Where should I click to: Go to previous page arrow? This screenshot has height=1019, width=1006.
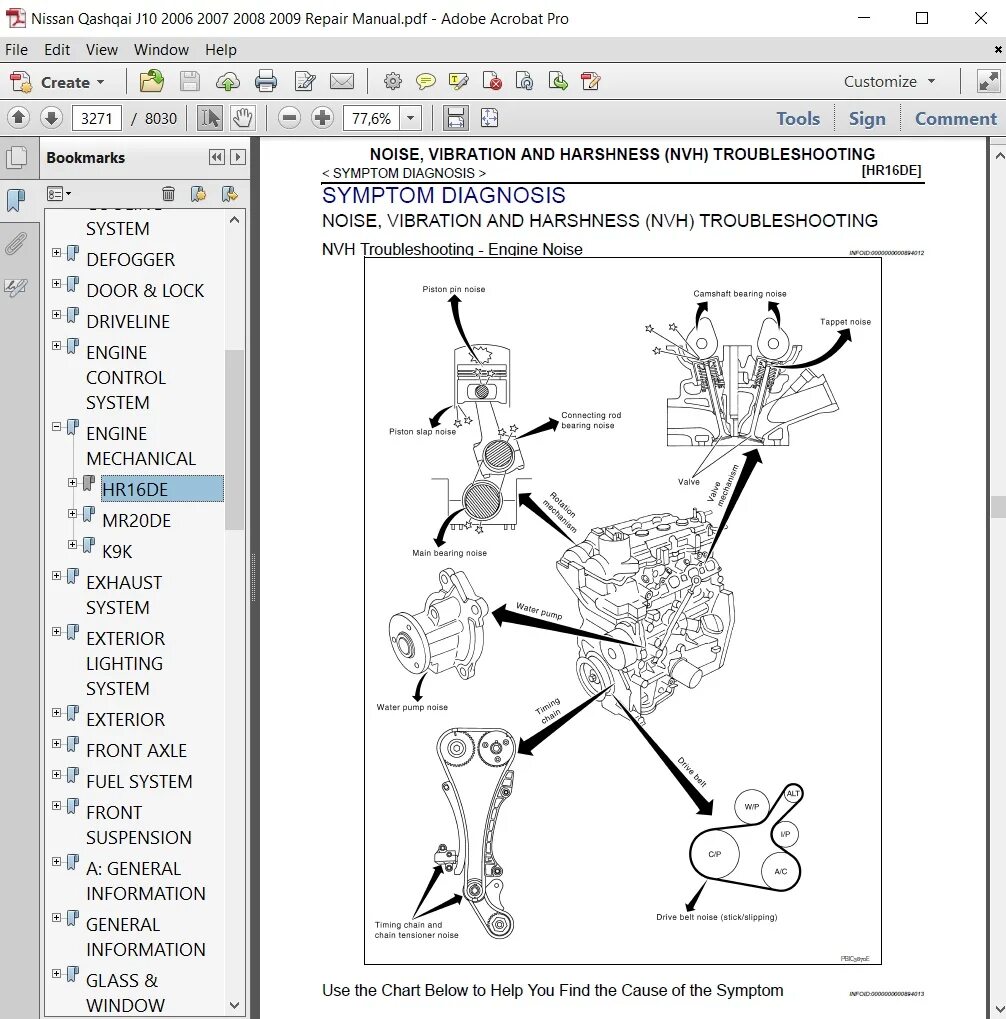18,118
